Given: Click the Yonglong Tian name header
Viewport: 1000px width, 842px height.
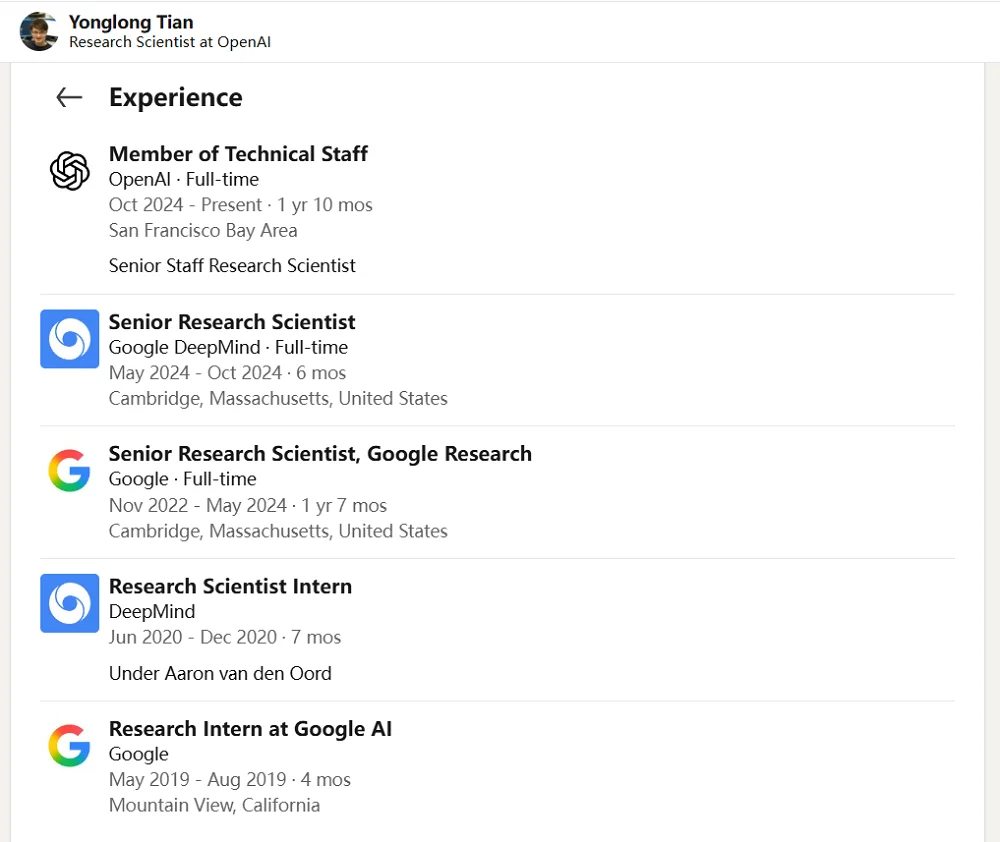Looking at the screenshot, I should point(131,22).
